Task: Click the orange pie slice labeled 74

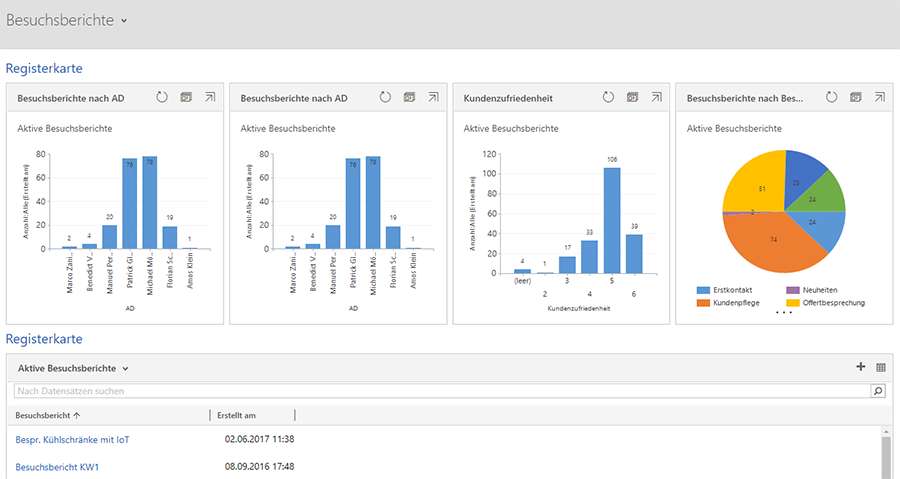Action: [770, 238]
